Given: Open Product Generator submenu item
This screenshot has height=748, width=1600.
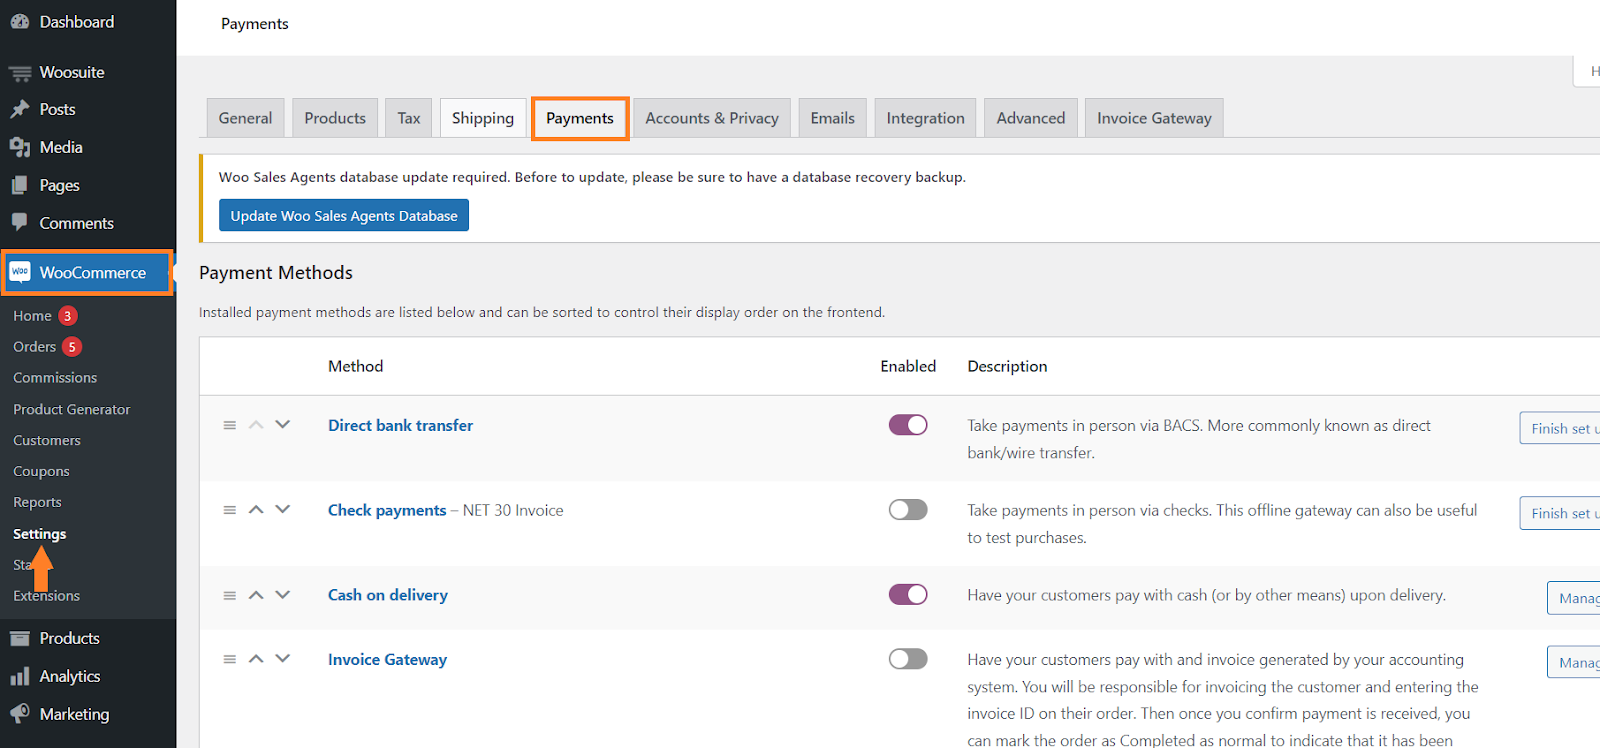Looking at the screenshot, I should pos(71,409).
